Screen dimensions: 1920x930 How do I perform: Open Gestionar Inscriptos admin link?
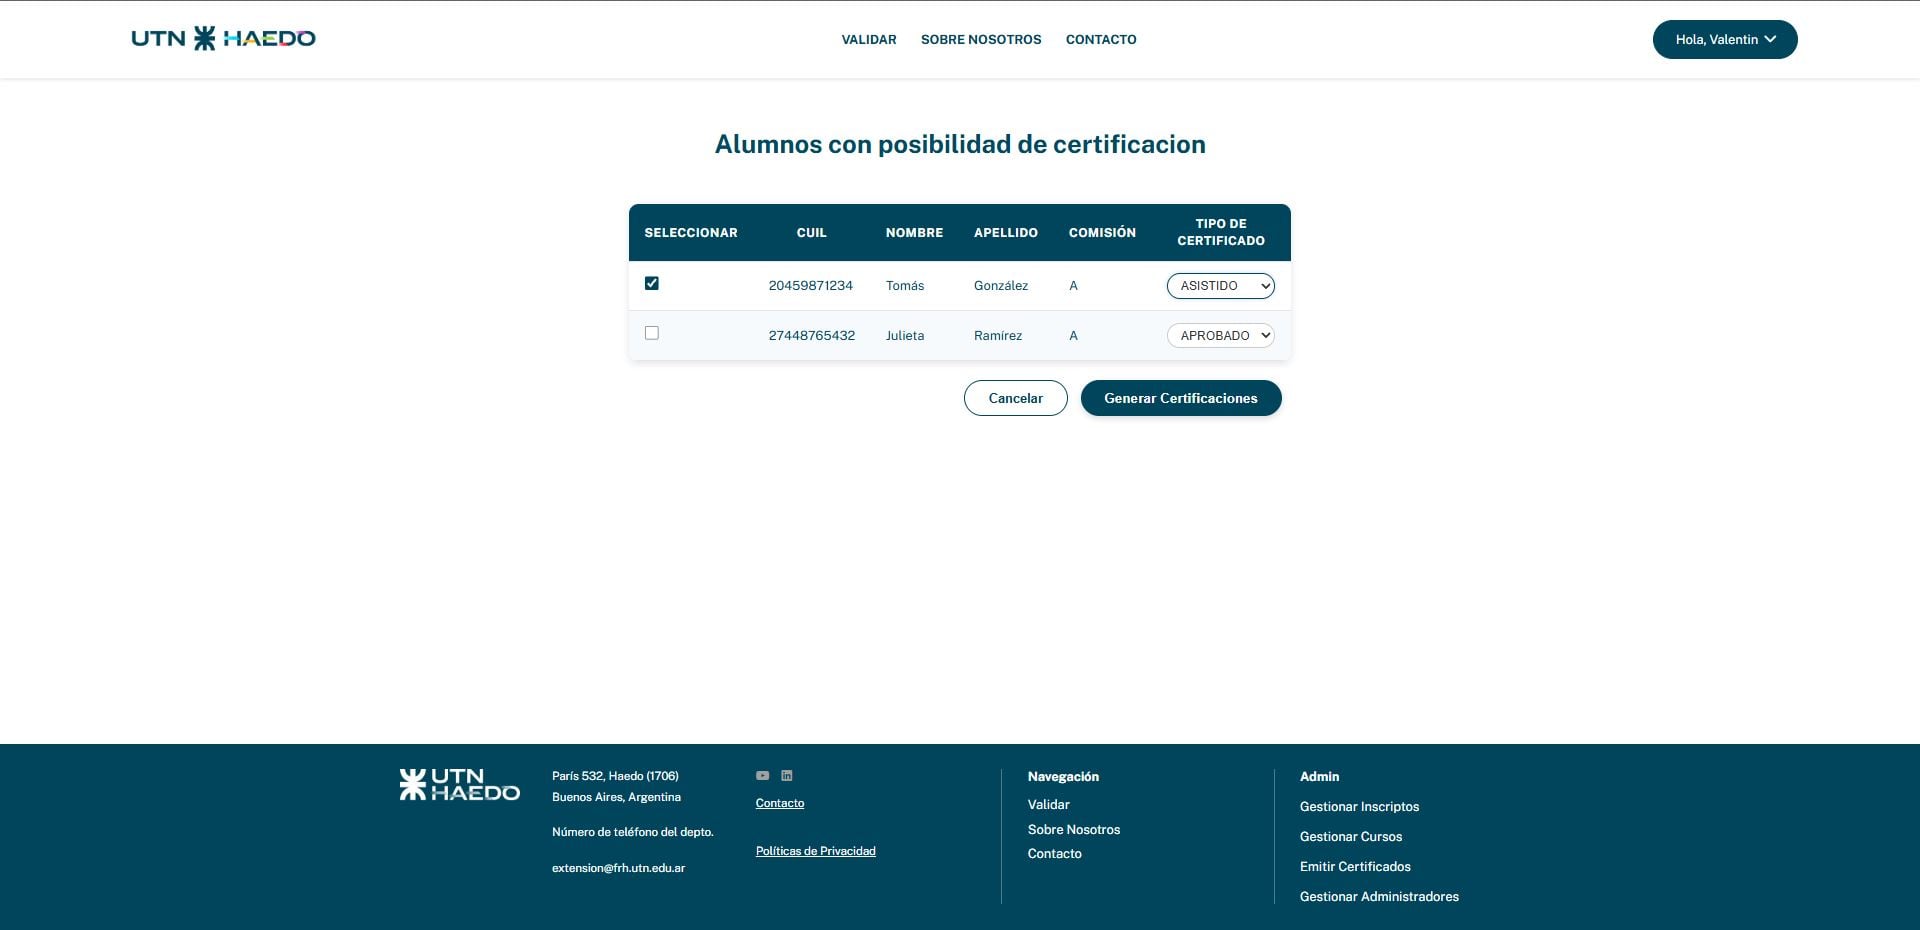point(1360,807)
